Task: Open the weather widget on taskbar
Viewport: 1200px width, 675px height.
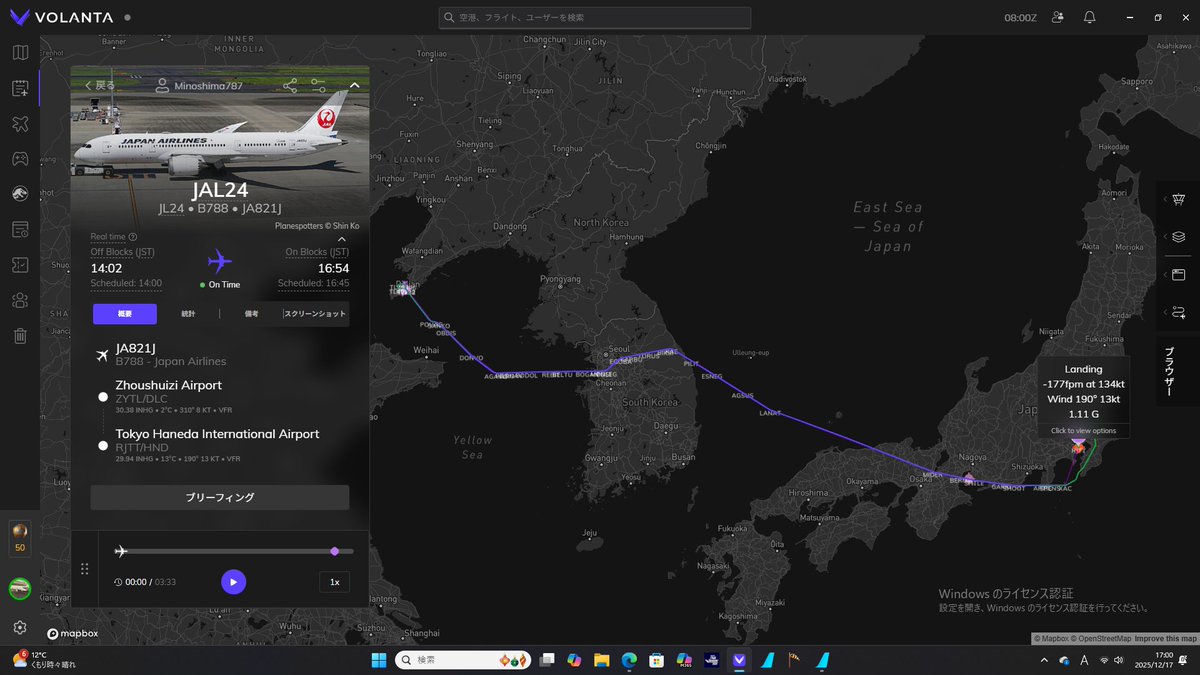Action: point(42,660)
